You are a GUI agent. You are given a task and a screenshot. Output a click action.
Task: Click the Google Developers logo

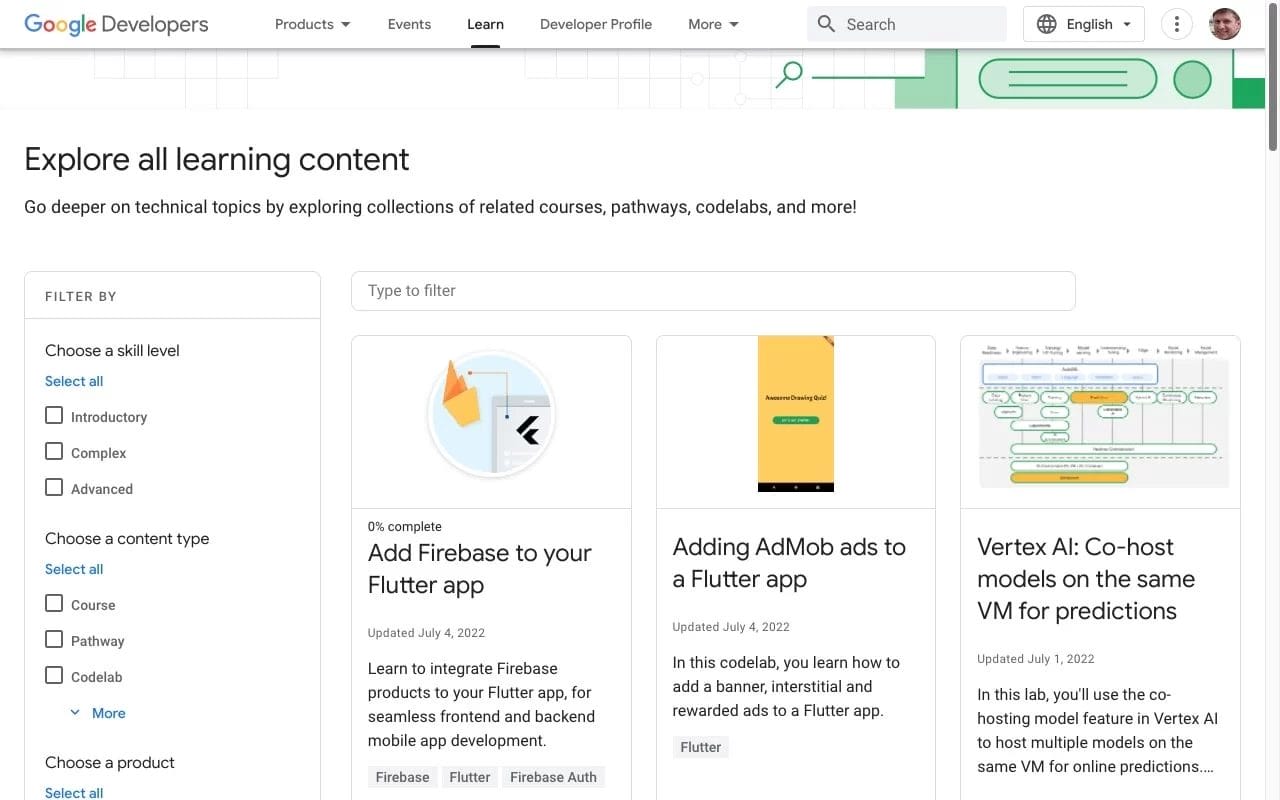click(x=116, y=24)
